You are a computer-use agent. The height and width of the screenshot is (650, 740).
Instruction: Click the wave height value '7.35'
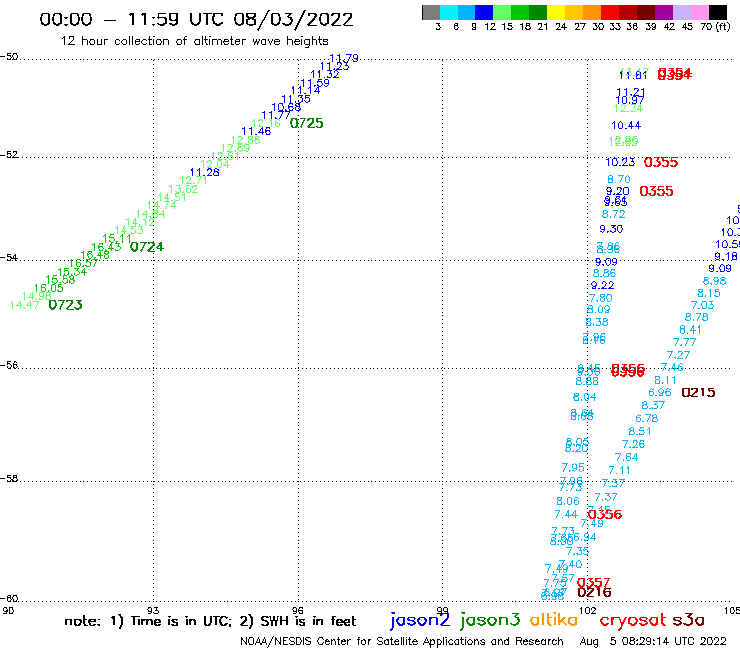pos(578,551)
